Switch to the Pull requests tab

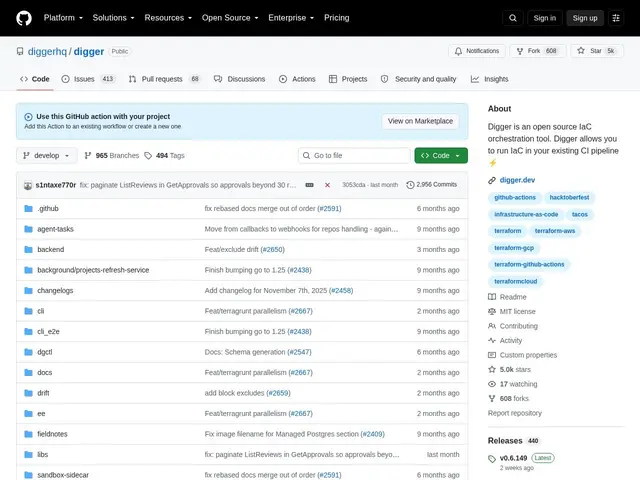[165, 79]
